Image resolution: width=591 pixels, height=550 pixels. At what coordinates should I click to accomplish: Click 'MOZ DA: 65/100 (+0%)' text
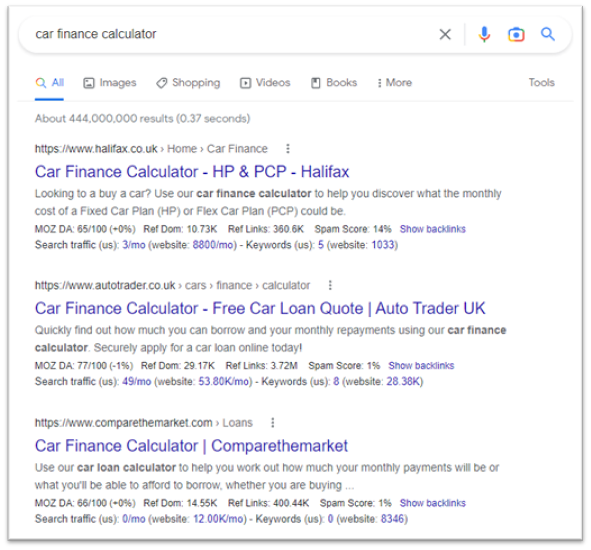click(85, 229)
